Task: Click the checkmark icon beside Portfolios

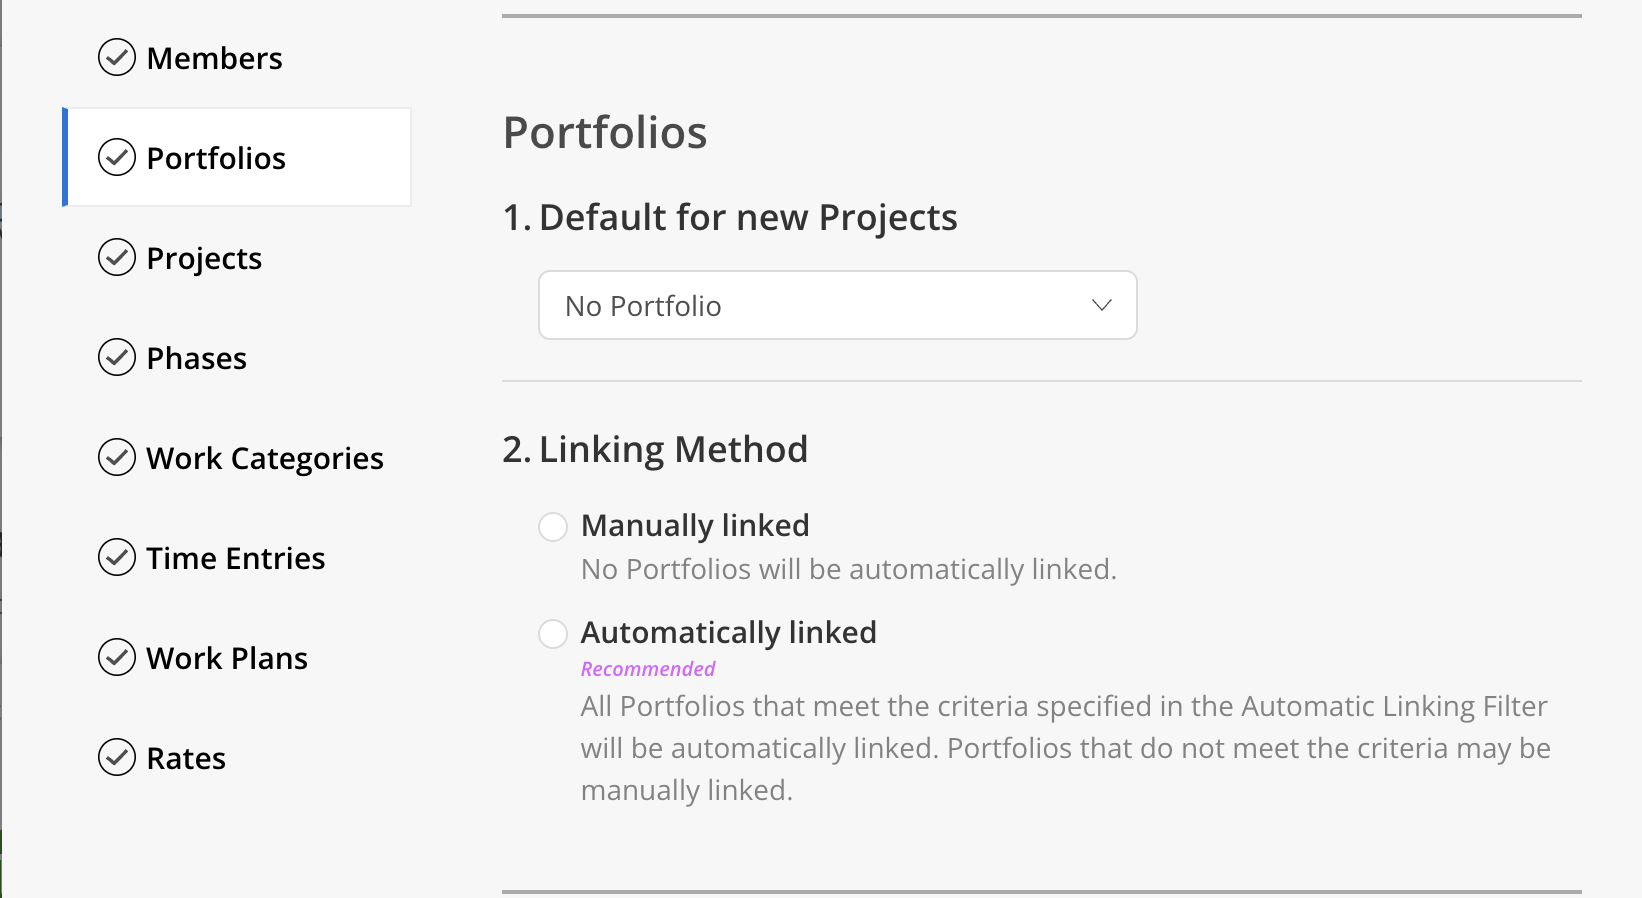Action: [x=117, y=157]
